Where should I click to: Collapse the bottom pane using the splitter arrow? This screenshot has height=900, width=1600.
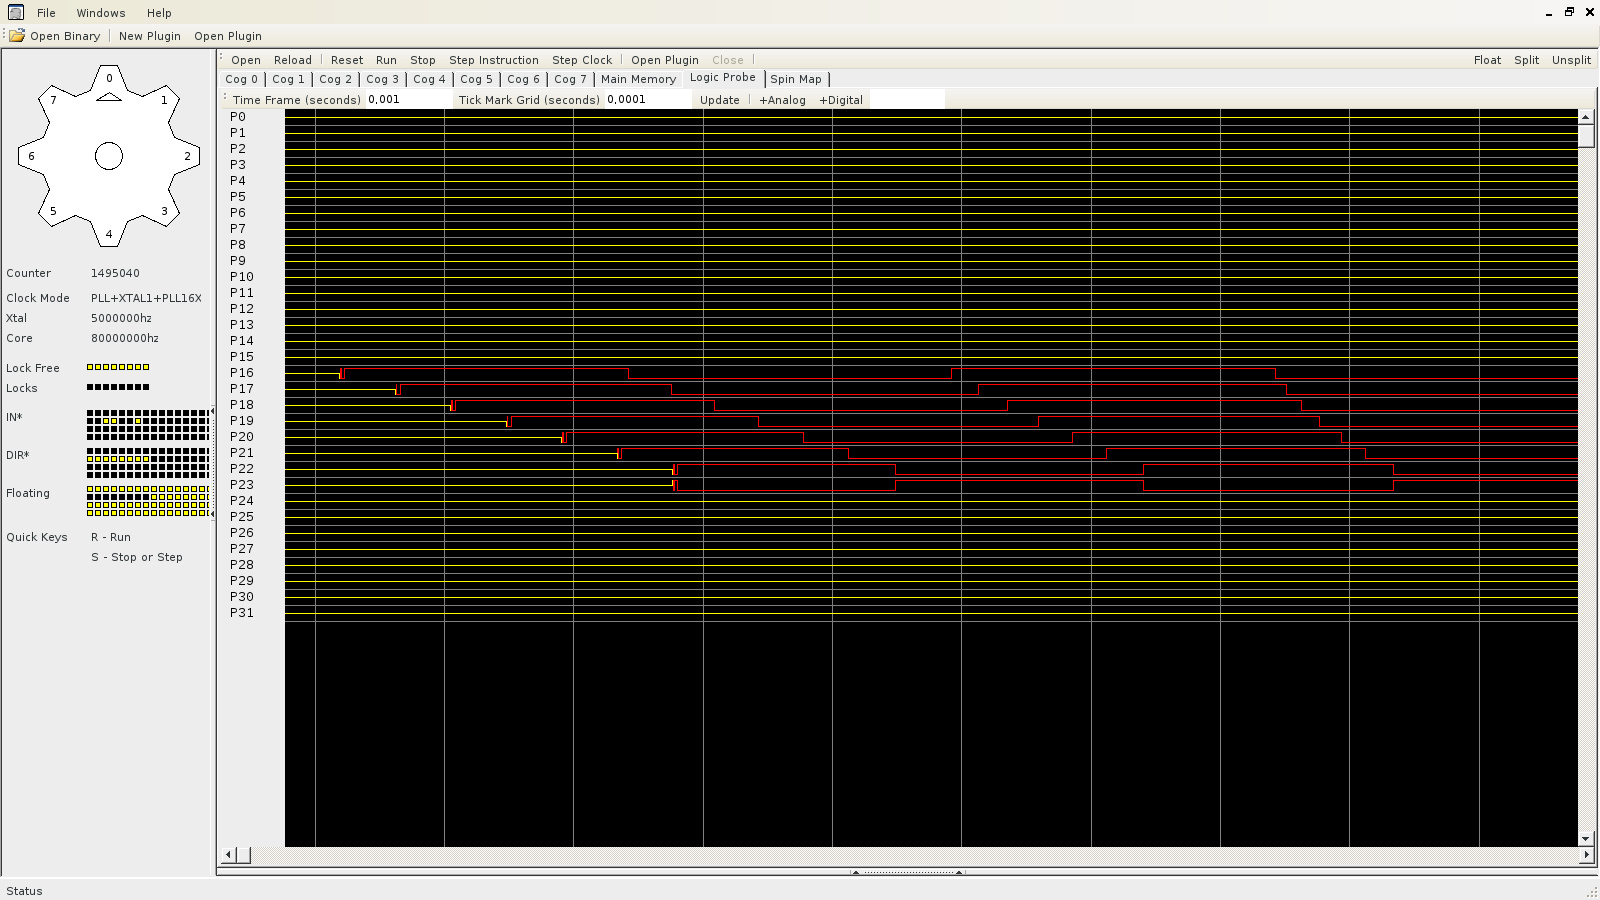pyautogui.click(x=959, y=872)
